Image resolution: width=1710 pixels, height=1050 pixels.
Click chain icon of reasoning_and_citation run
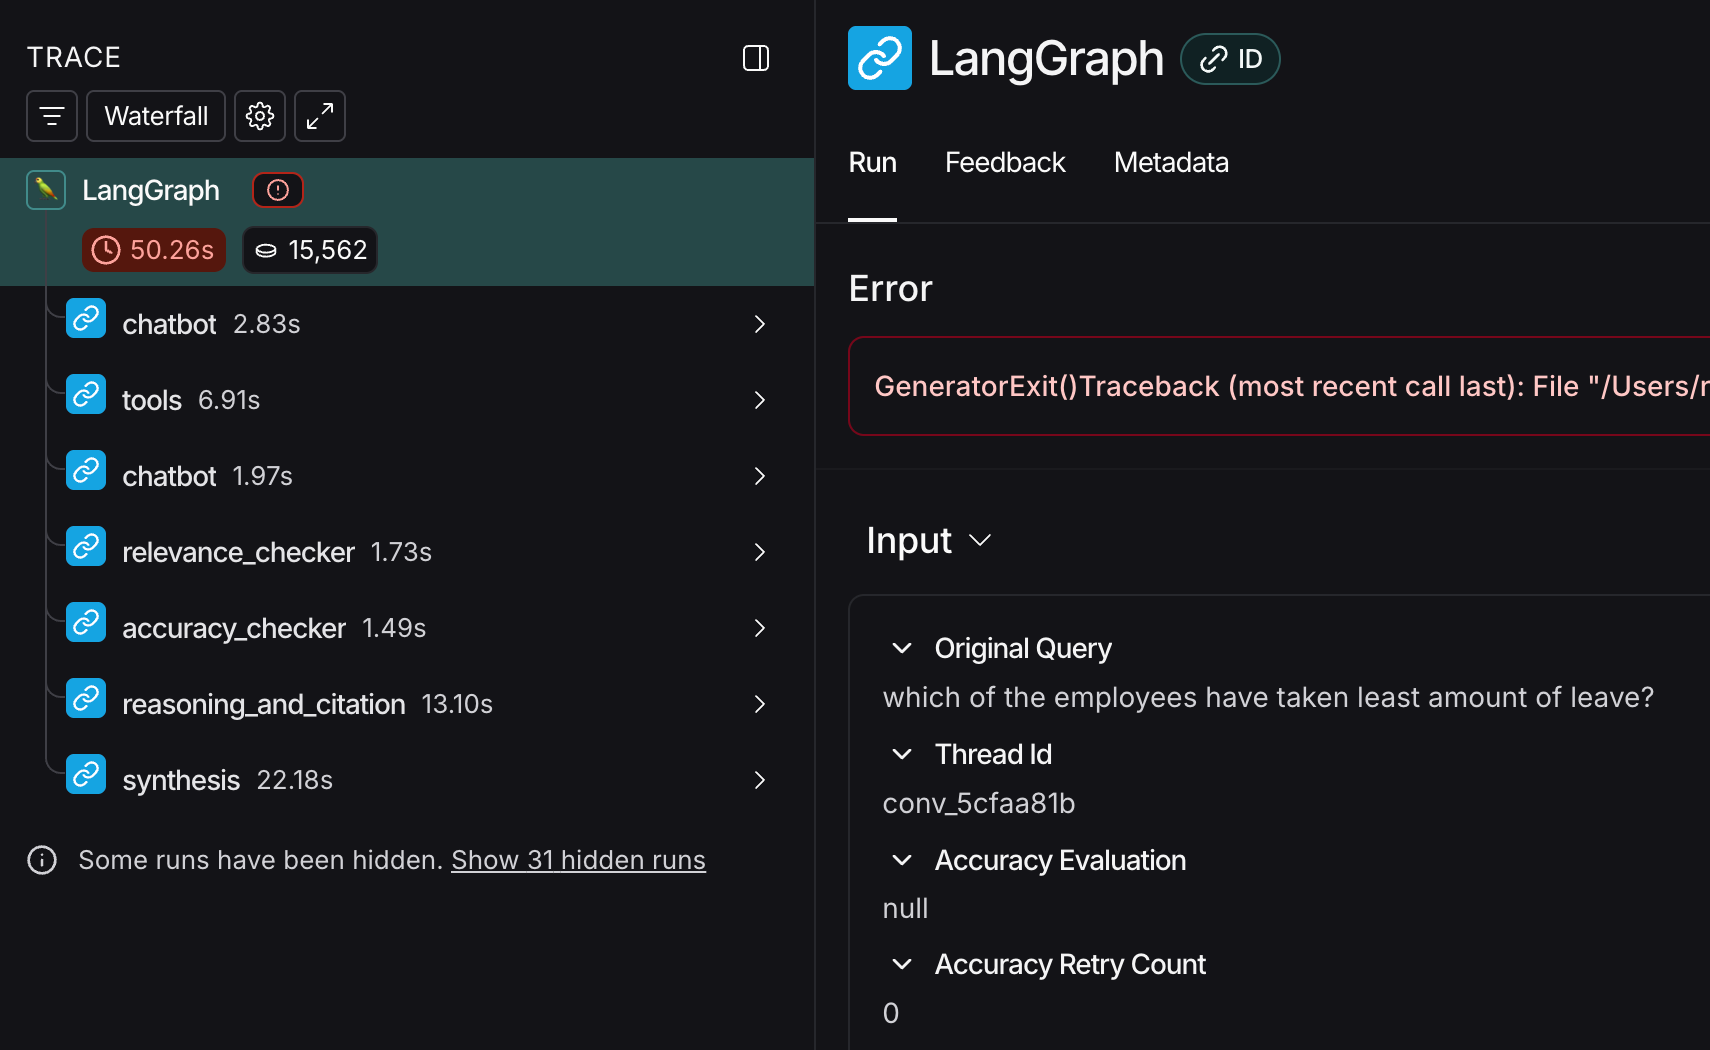point(86,699)
